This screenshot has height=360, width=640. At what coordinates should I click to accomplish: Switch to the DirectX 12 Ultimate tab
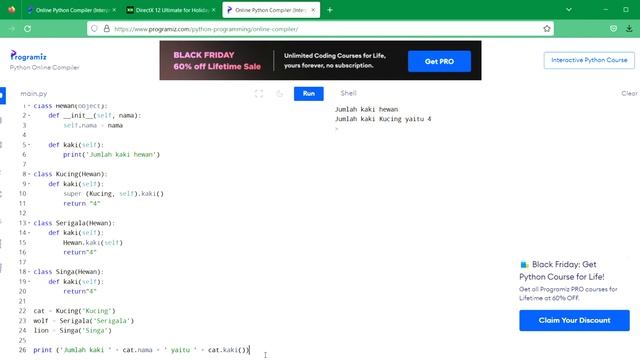[171, 10]
